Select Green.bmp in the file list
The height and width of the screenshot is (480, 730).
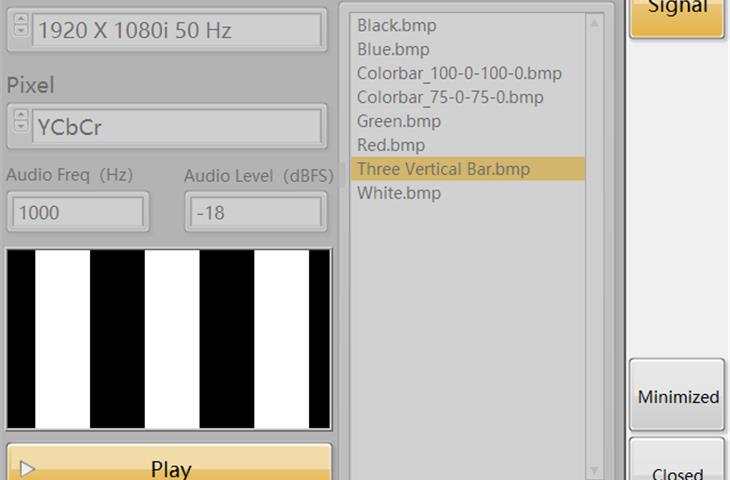click(x=468, y=121)
